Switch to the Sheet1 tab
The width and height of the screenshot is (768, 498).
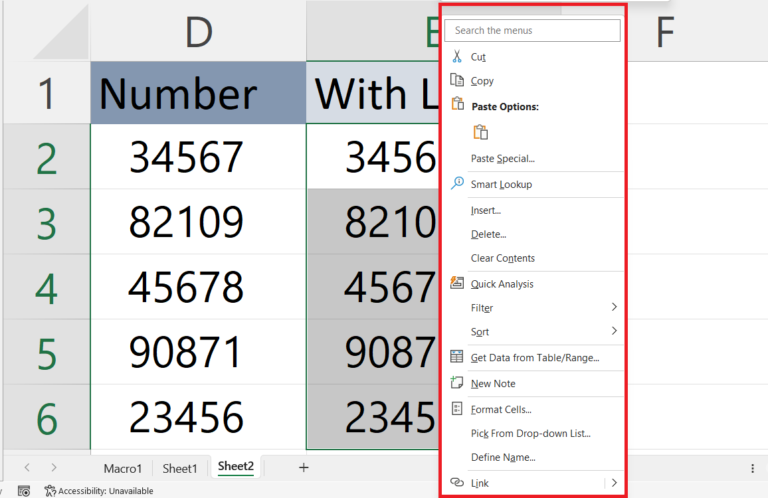click(180, 468)
